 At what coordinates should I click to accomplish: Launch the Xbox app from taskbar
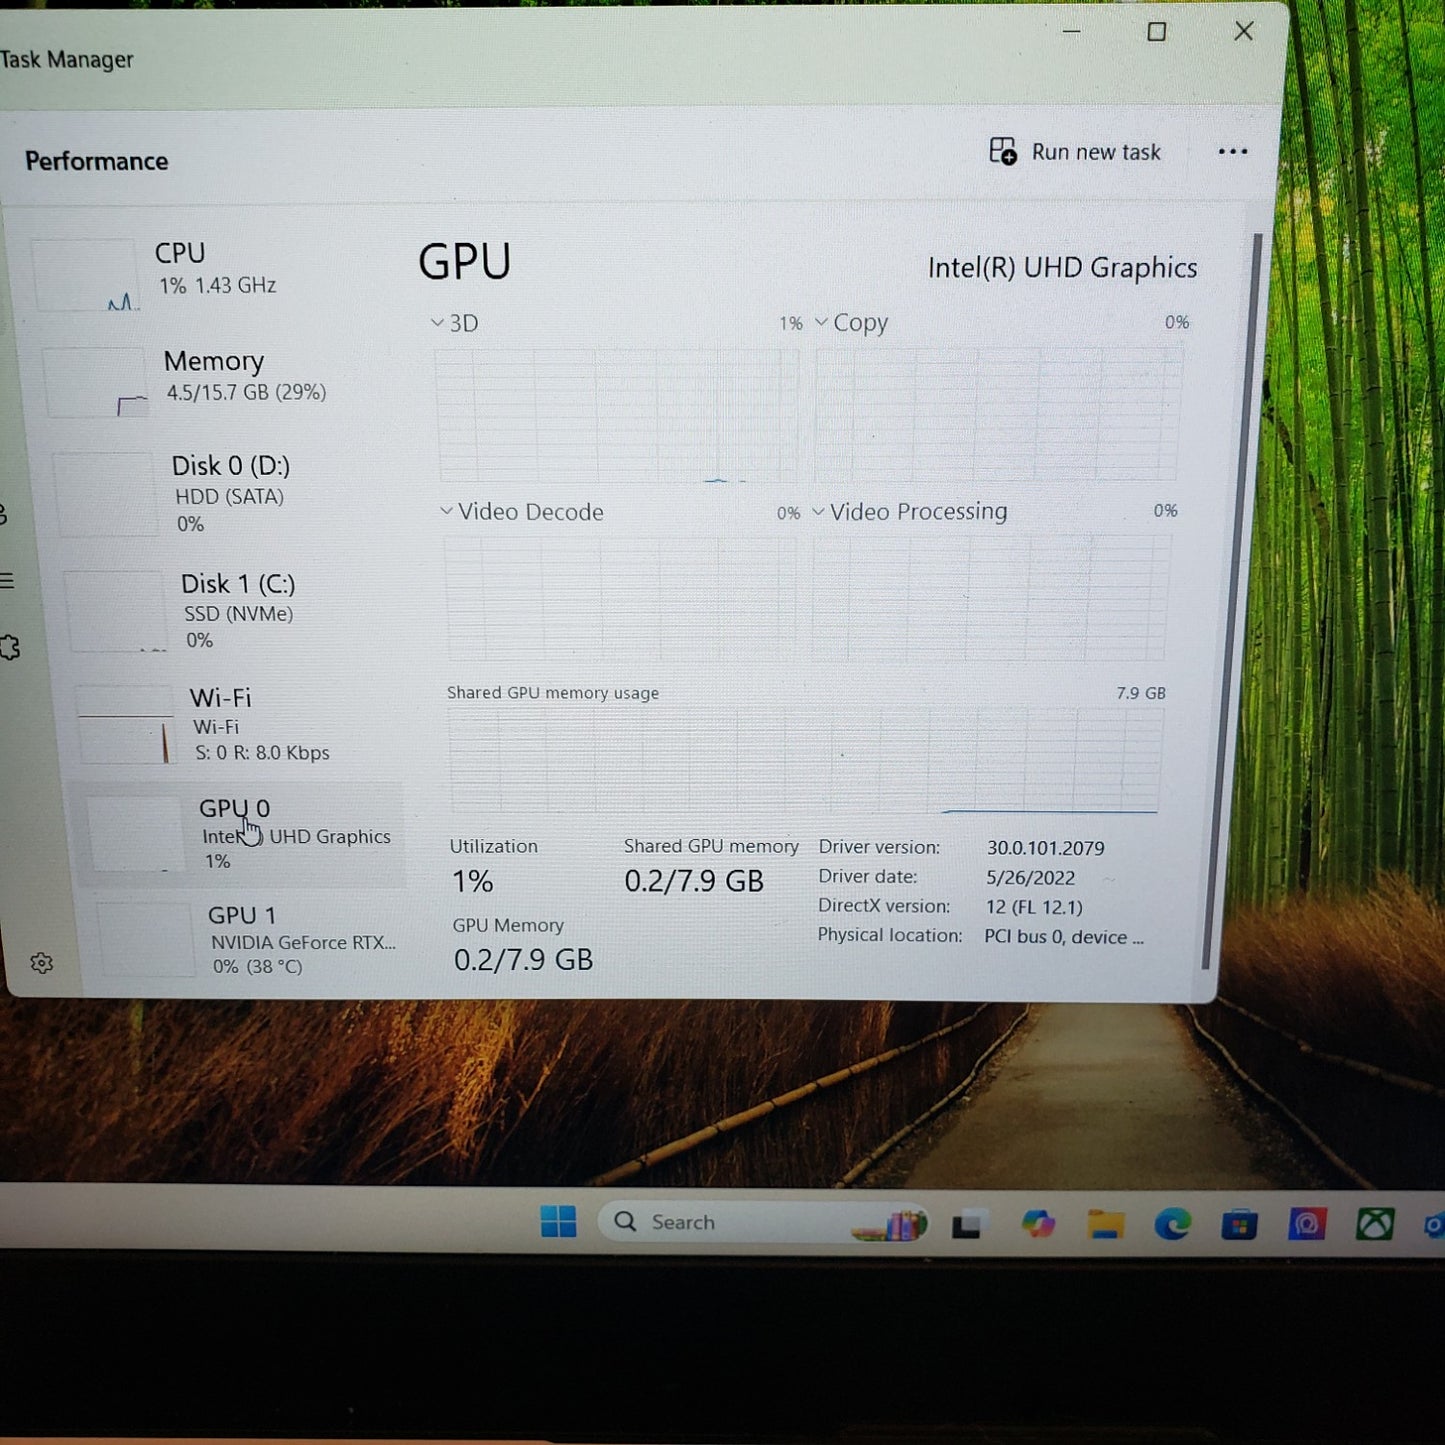click(1375, 1223)
